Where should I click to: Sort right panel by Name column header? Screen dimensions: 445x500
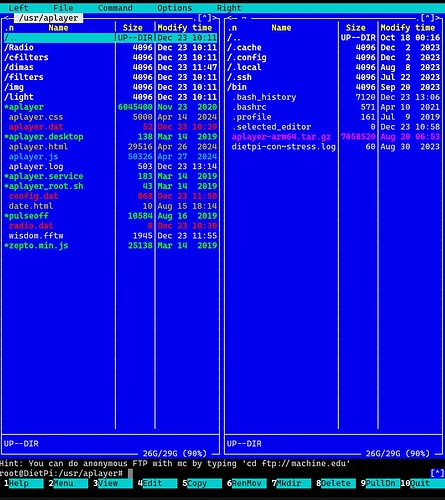[281, 28]
